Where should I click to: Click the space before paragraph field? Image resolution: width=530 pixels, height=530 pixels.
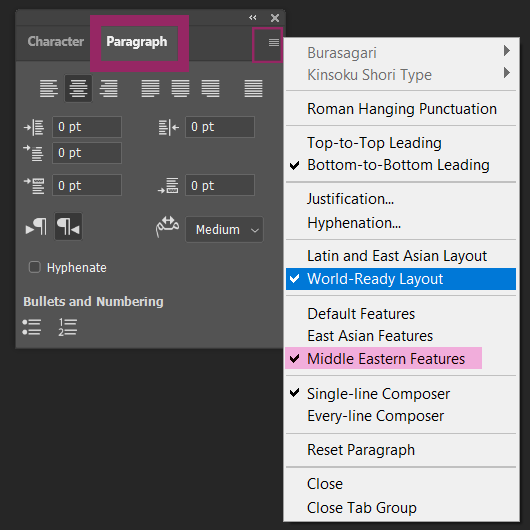pyautogui.click(x=87, y=185)
